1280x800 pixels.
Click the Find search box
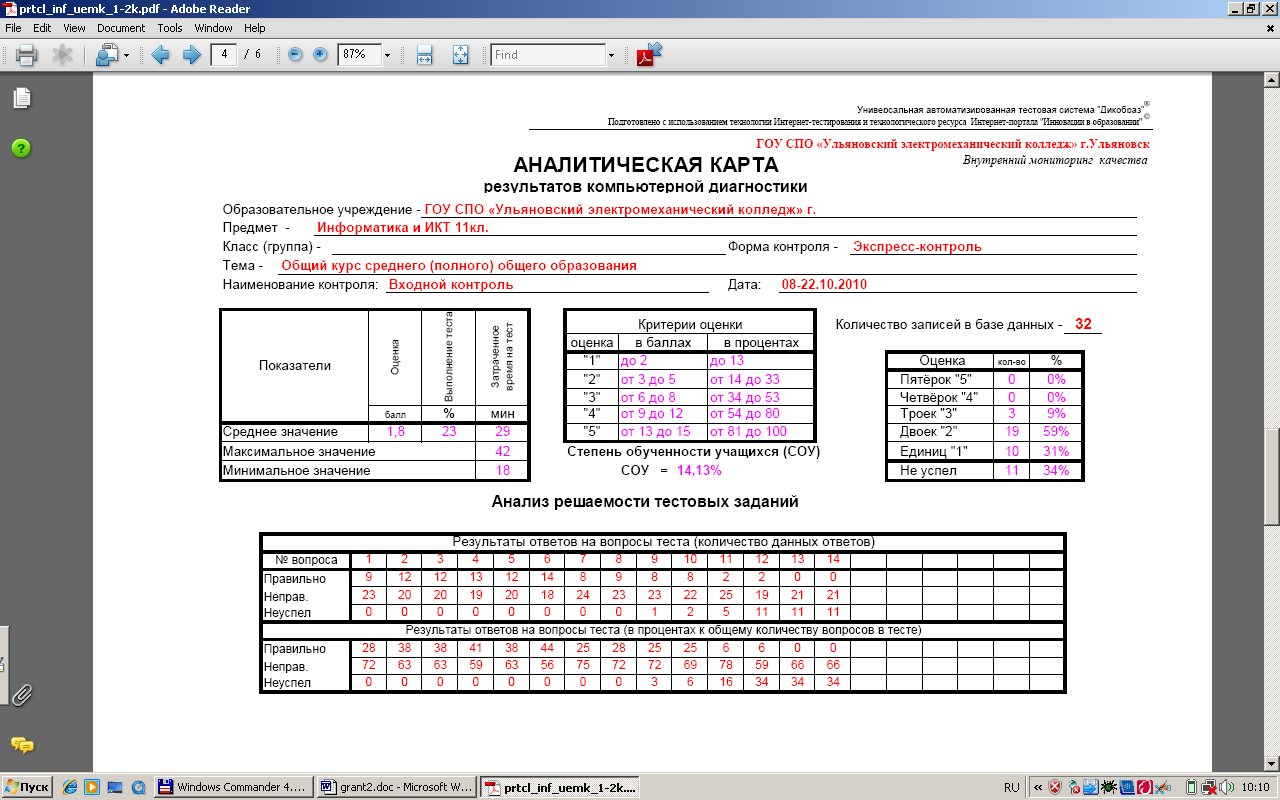point(546,55)
